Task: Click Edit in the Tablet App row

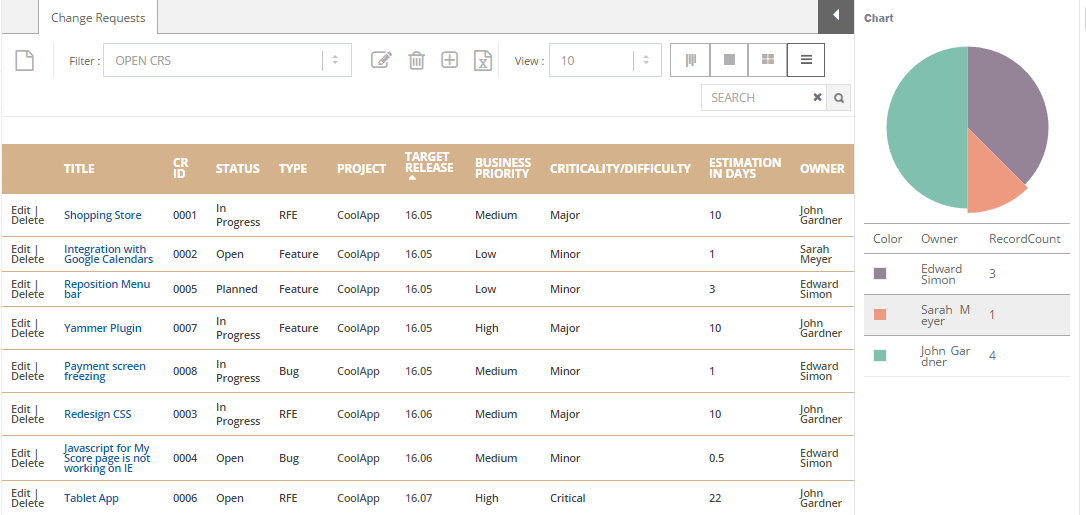Action: pyautogui.click(x=21, y=494)
